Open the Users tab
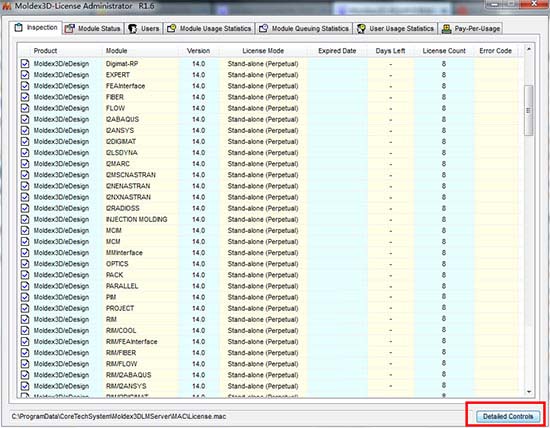 click(144, 28)
